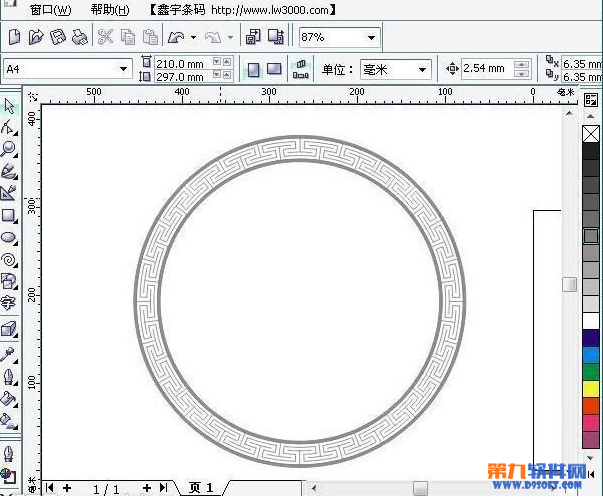Click the New document icon
The image size is (603, 500).
click(14, 37)
